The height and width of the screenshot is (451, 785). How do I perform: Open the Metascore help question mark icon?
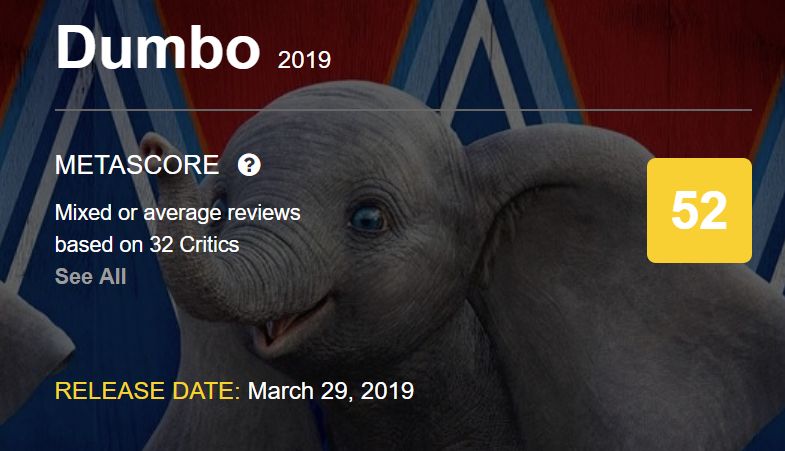pyautogui.click(x=249, y=165)
